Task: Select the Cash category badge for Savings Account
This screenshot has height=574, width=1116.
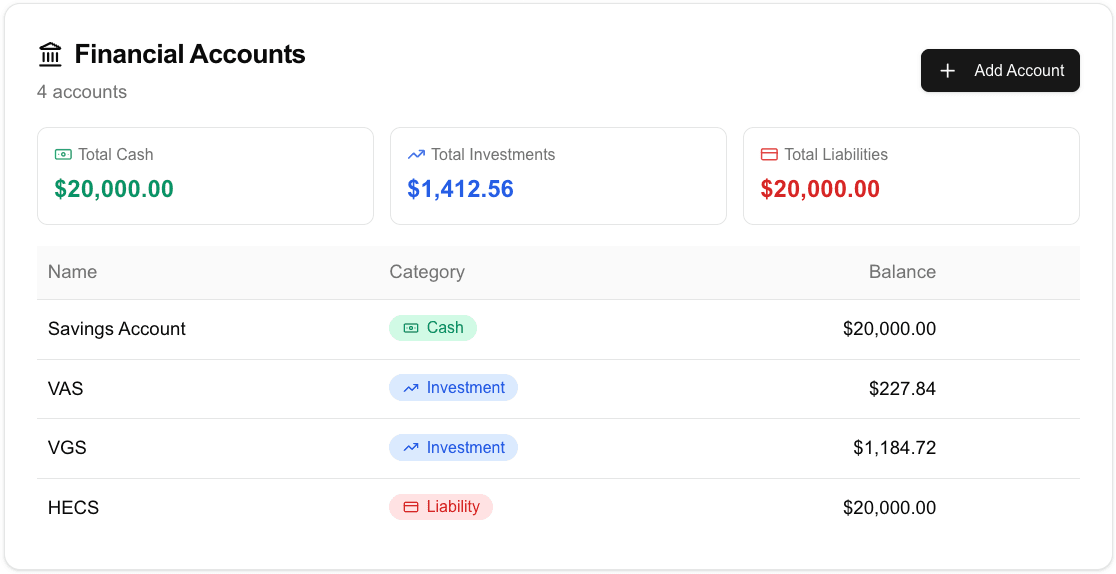Action: point(433,328)
